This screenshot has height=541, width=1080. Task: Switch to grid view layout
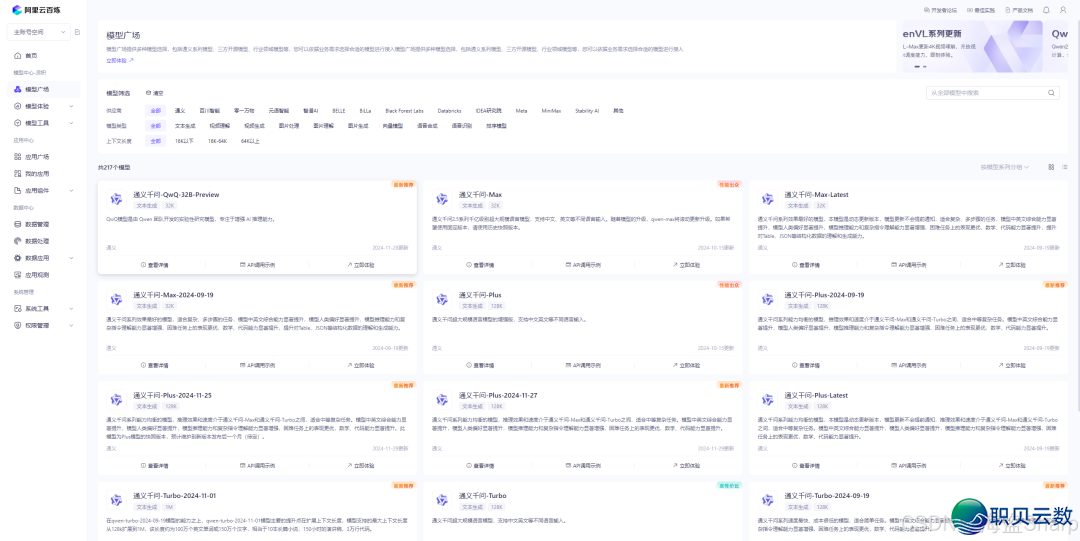coord(1051,167)
